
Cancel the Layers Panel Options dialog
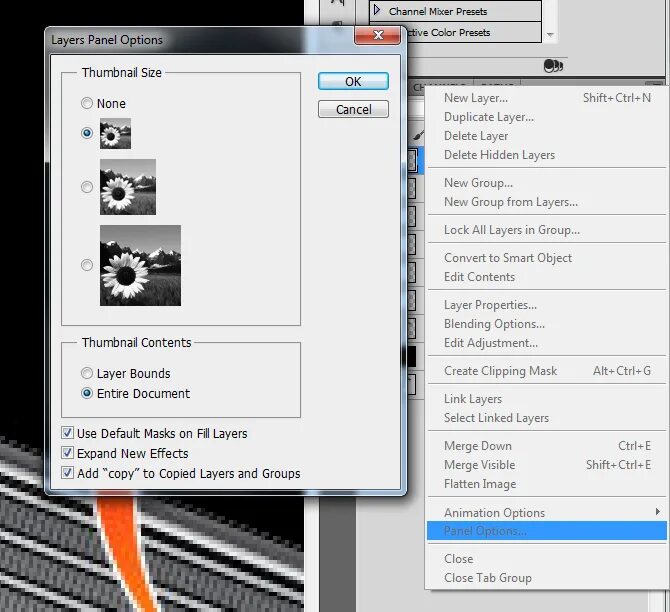click(x=353, y=109)
